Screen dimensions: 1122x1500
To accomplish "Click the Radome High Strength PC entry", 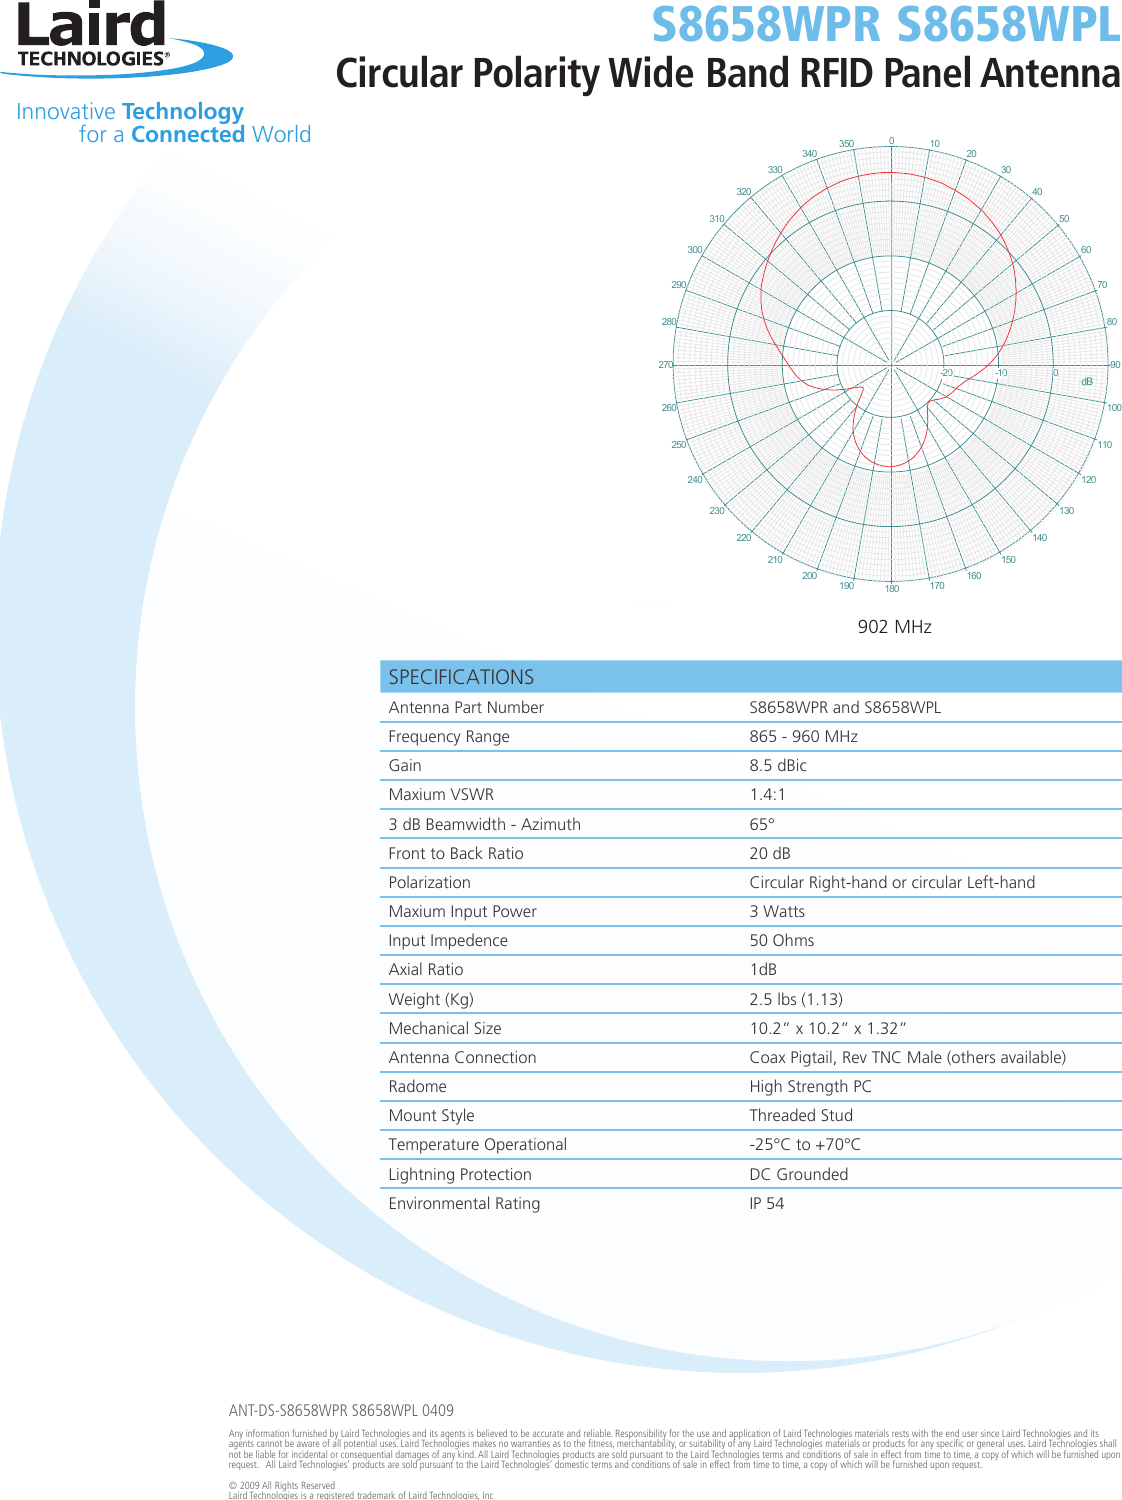I will (812, 1086).
